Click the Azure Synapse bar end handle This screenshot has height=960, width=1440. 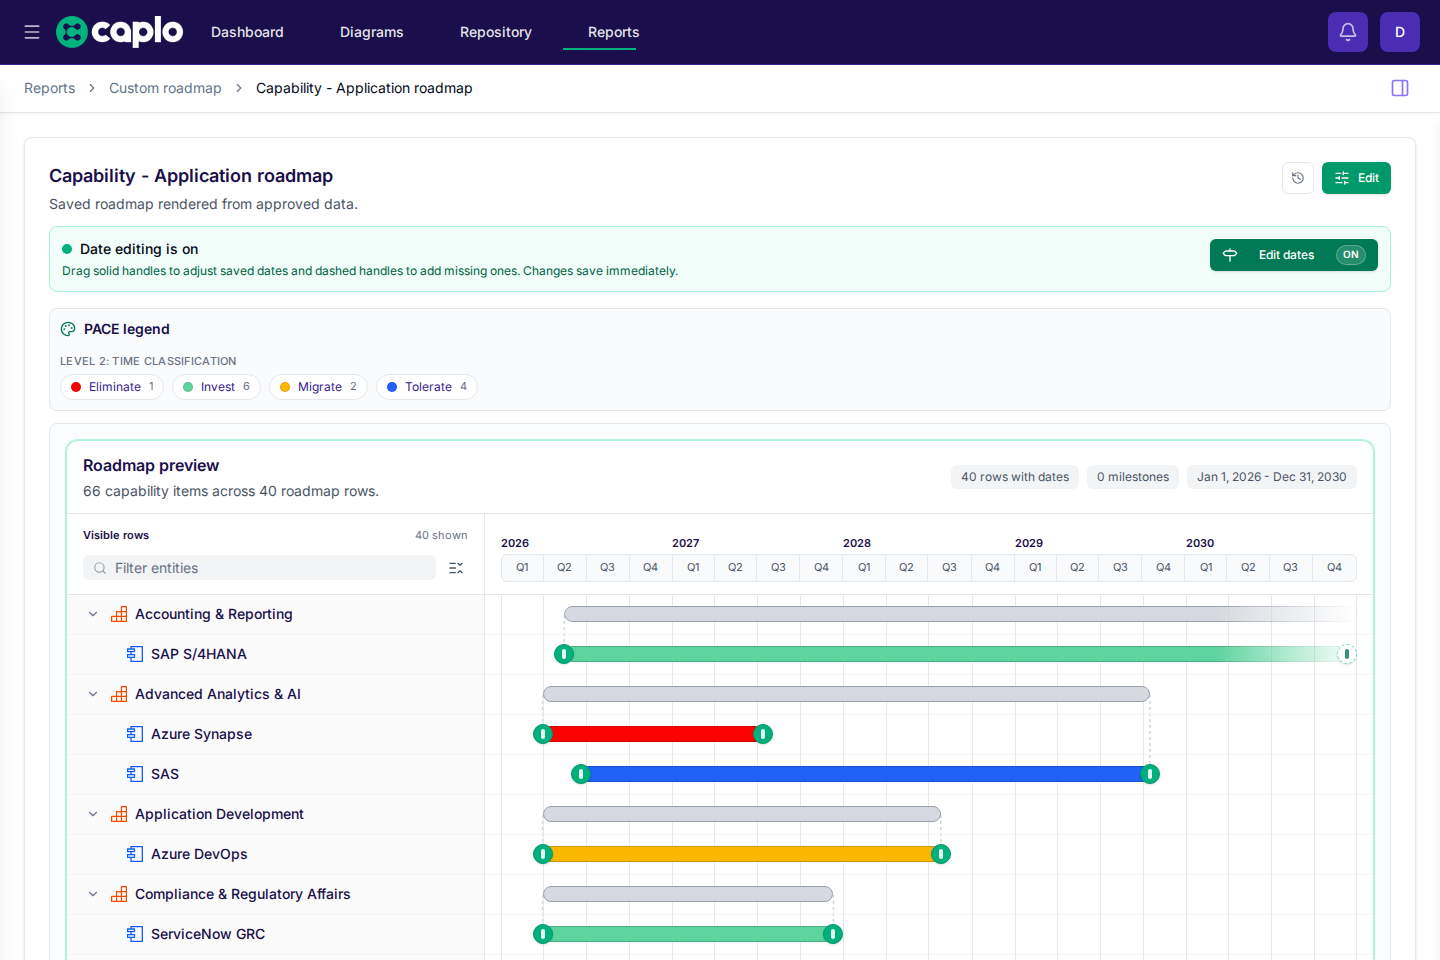(763, 734)
